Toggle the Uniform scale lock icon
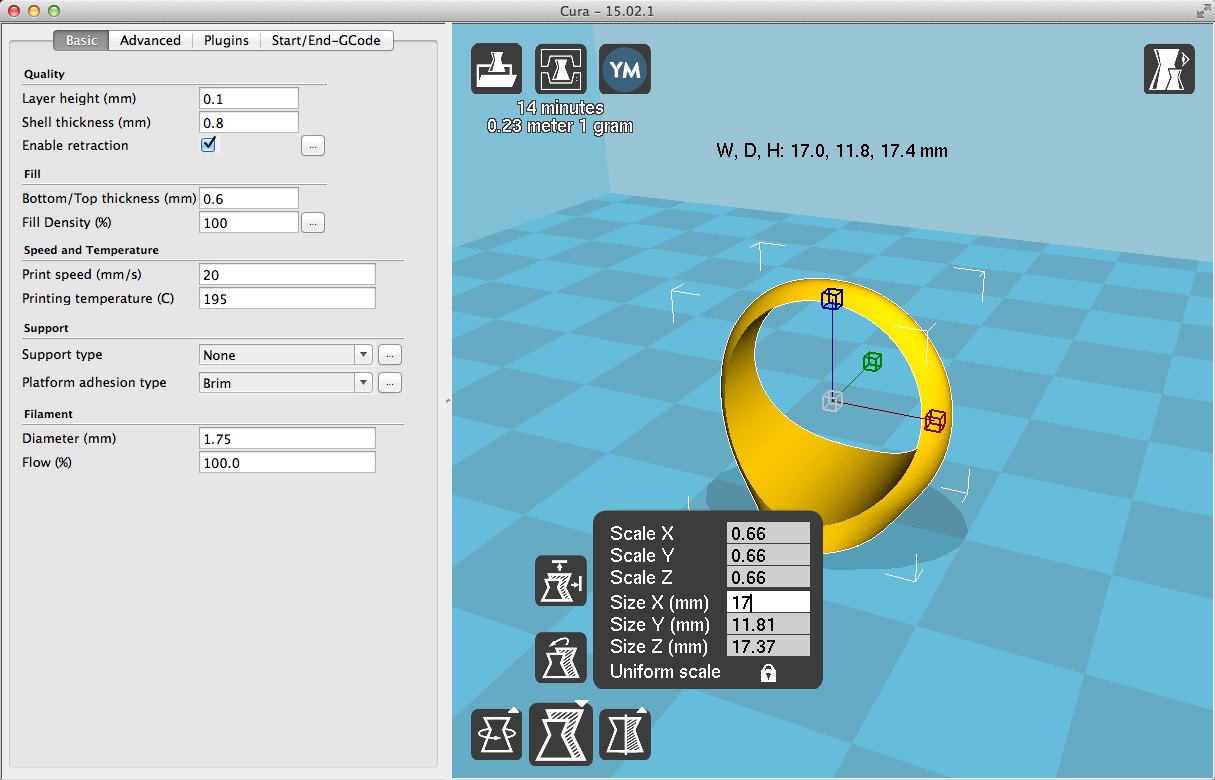The height and width of the screenshot is (780, 1215). click(768, 673)
